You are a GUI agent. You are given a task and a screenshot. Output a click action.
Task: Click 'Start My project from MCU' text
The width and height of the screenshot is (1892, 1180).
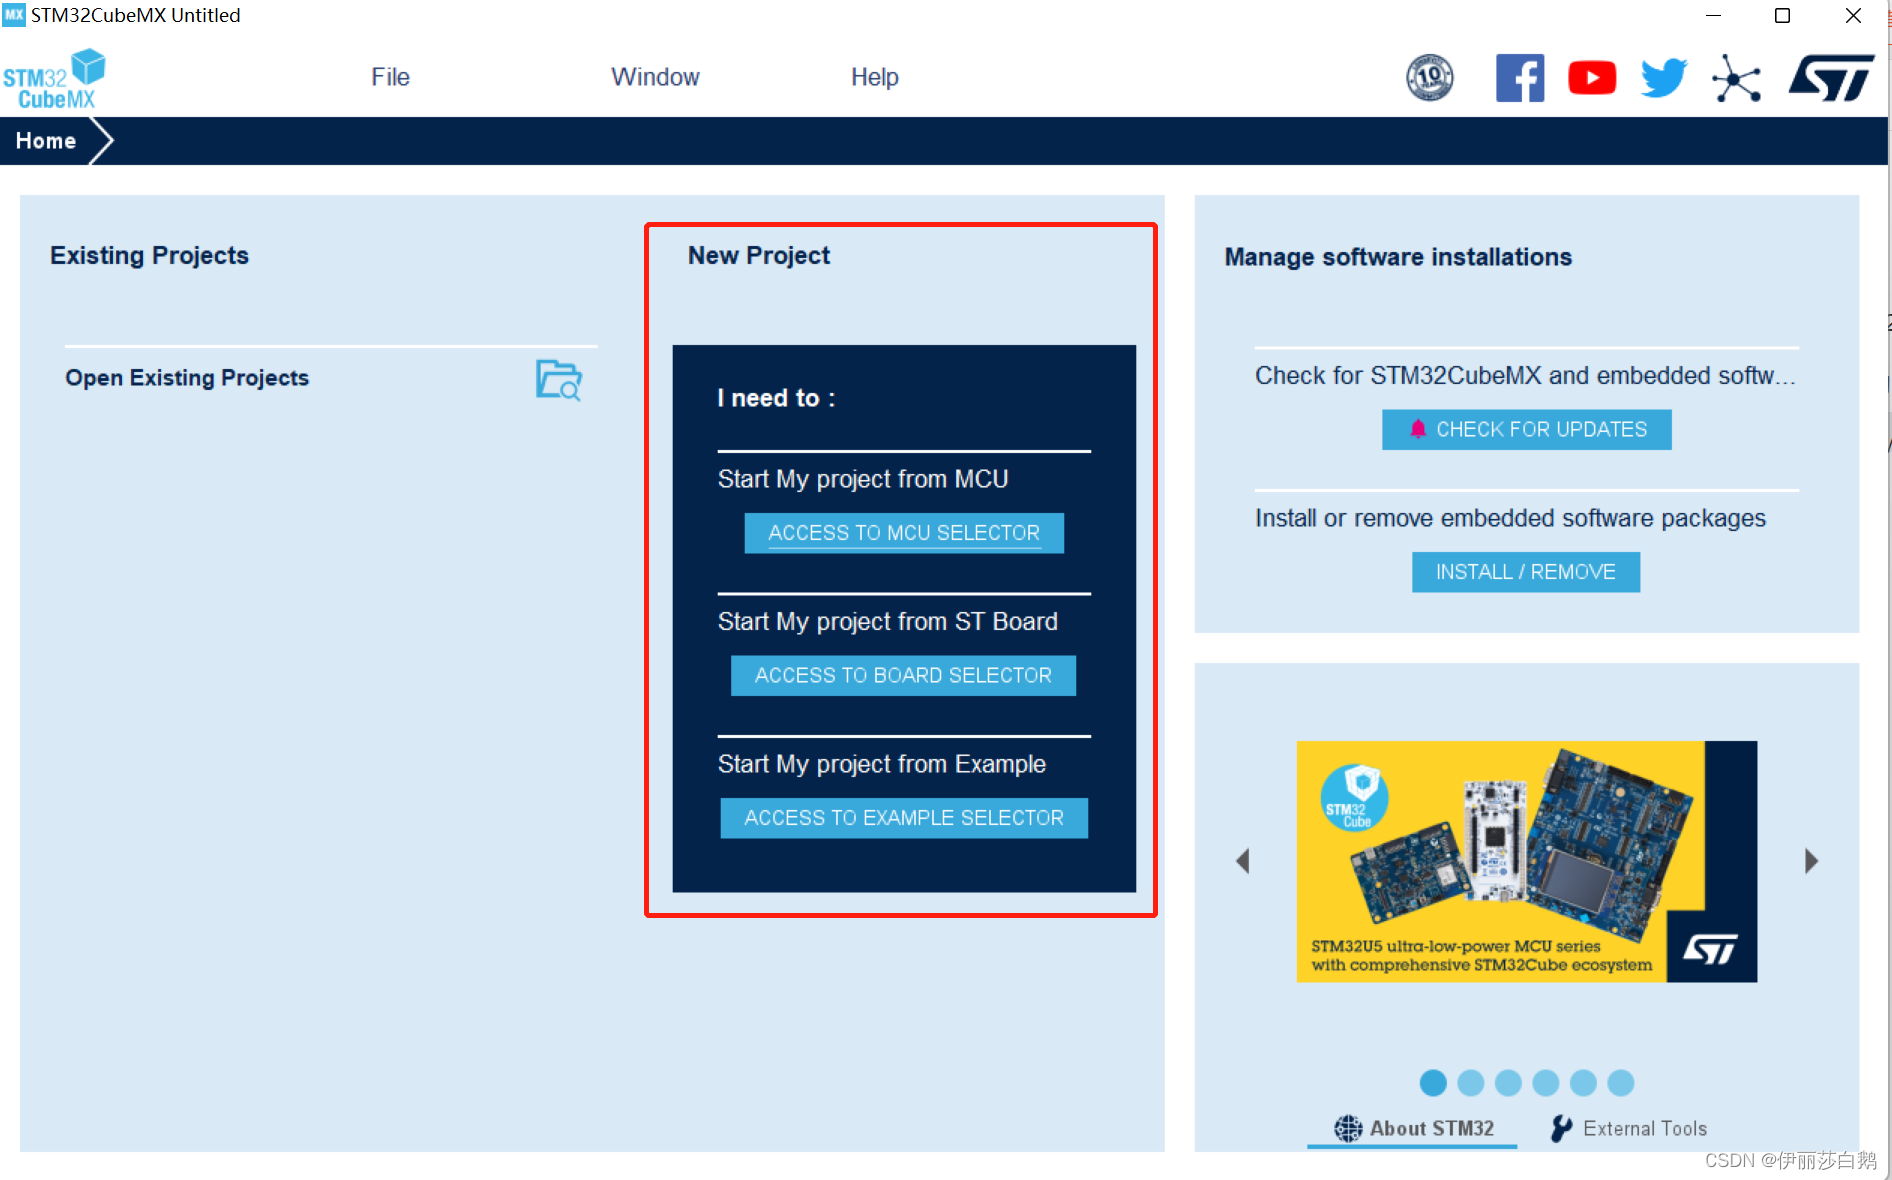click(863, 479)
